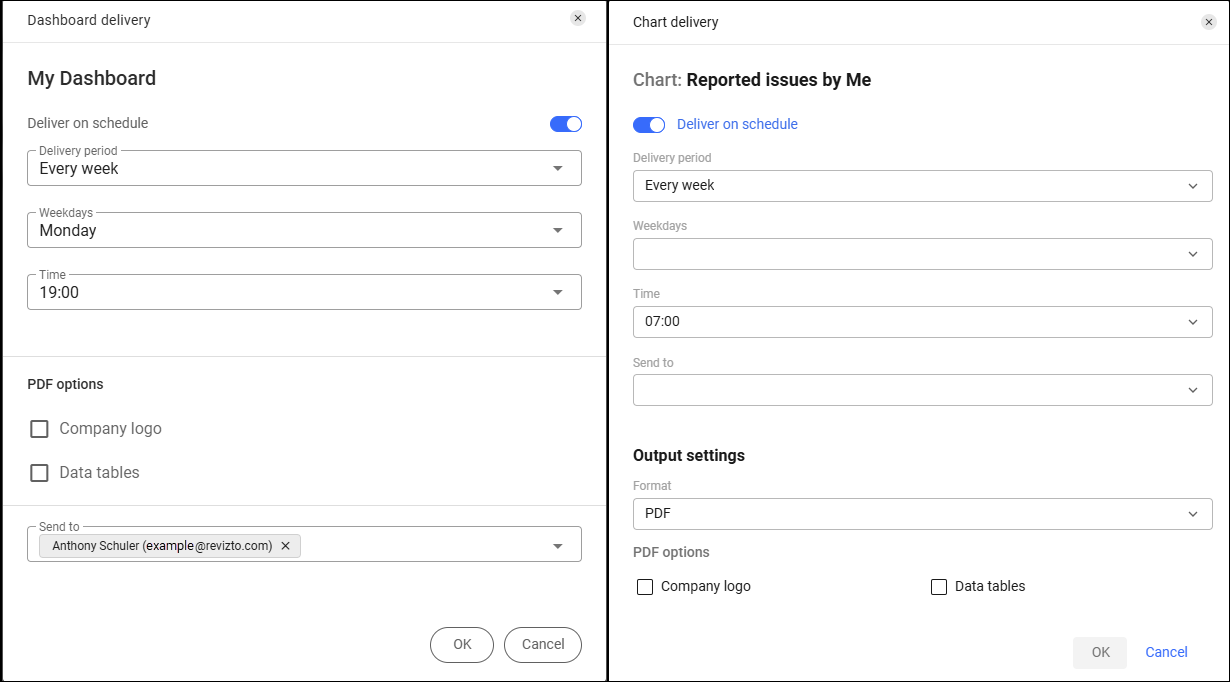Screen dimensions: 1230x682
Task: Check Data tables in Chart delivery
Action: pos(939,587)
